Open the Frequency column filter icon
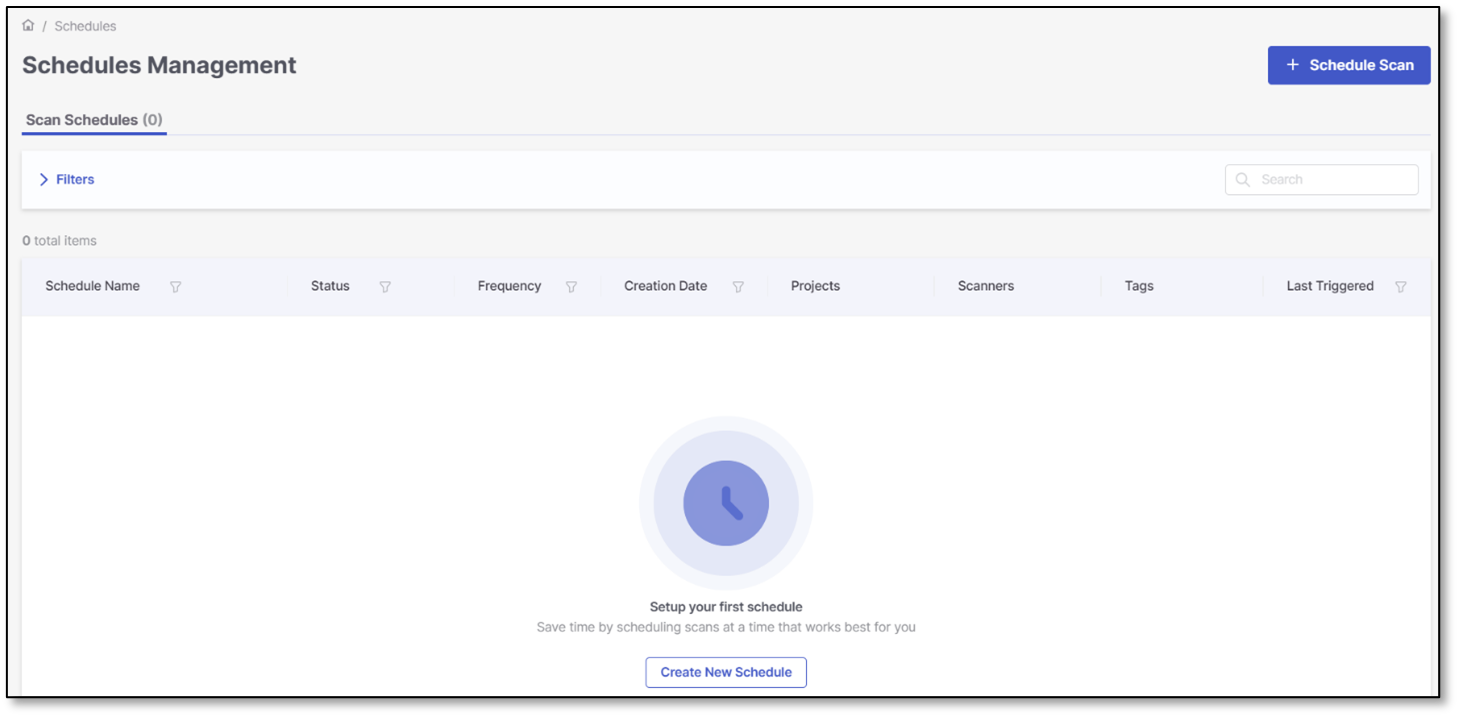The height and width of the screenshot is (717, 1459). point(571,287)
